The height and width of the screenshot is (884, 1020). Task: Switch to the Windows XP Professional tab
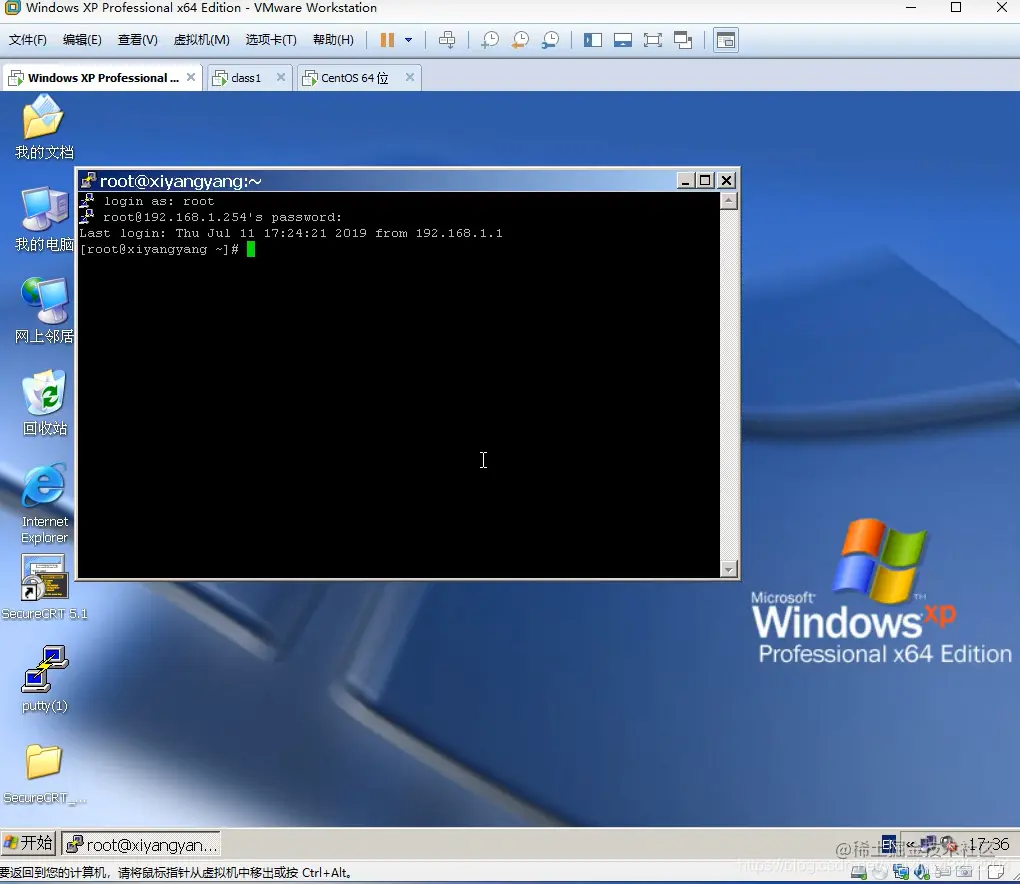101,78
